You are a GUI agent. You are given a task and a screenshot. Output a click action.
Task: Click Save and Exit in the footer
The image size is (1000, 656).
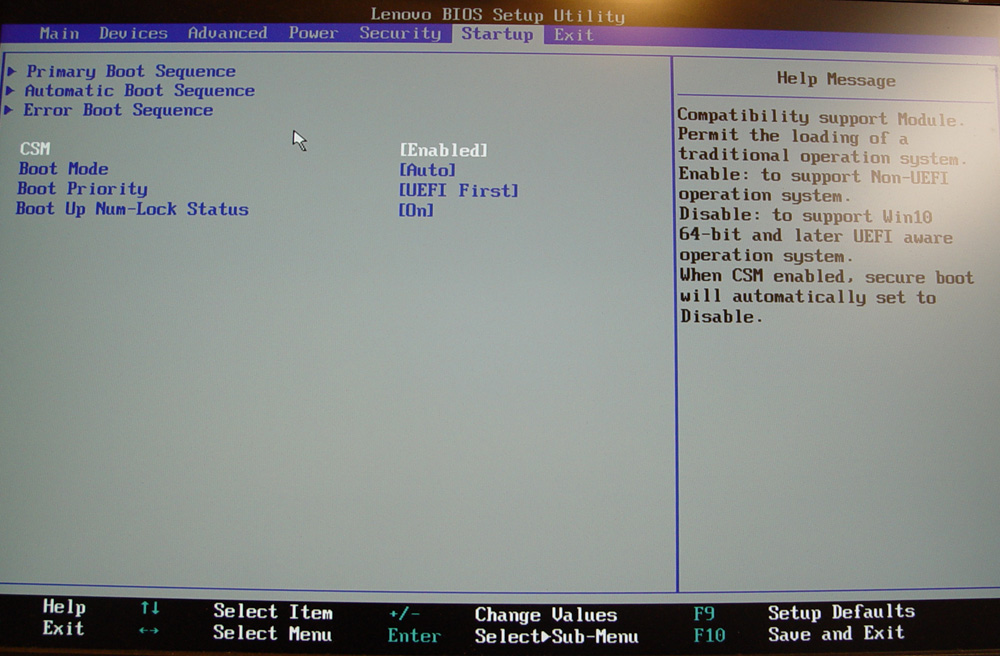point(835,633)
